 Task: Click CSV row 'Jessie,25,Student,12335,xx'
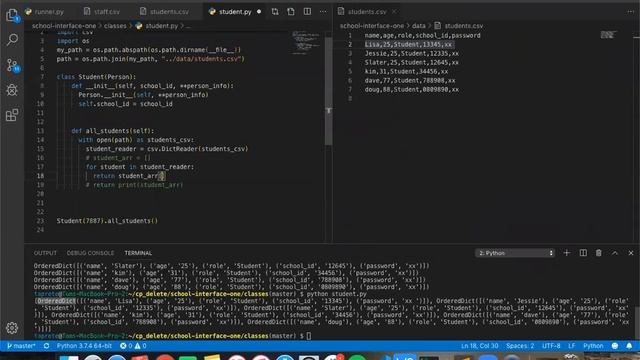411,53
